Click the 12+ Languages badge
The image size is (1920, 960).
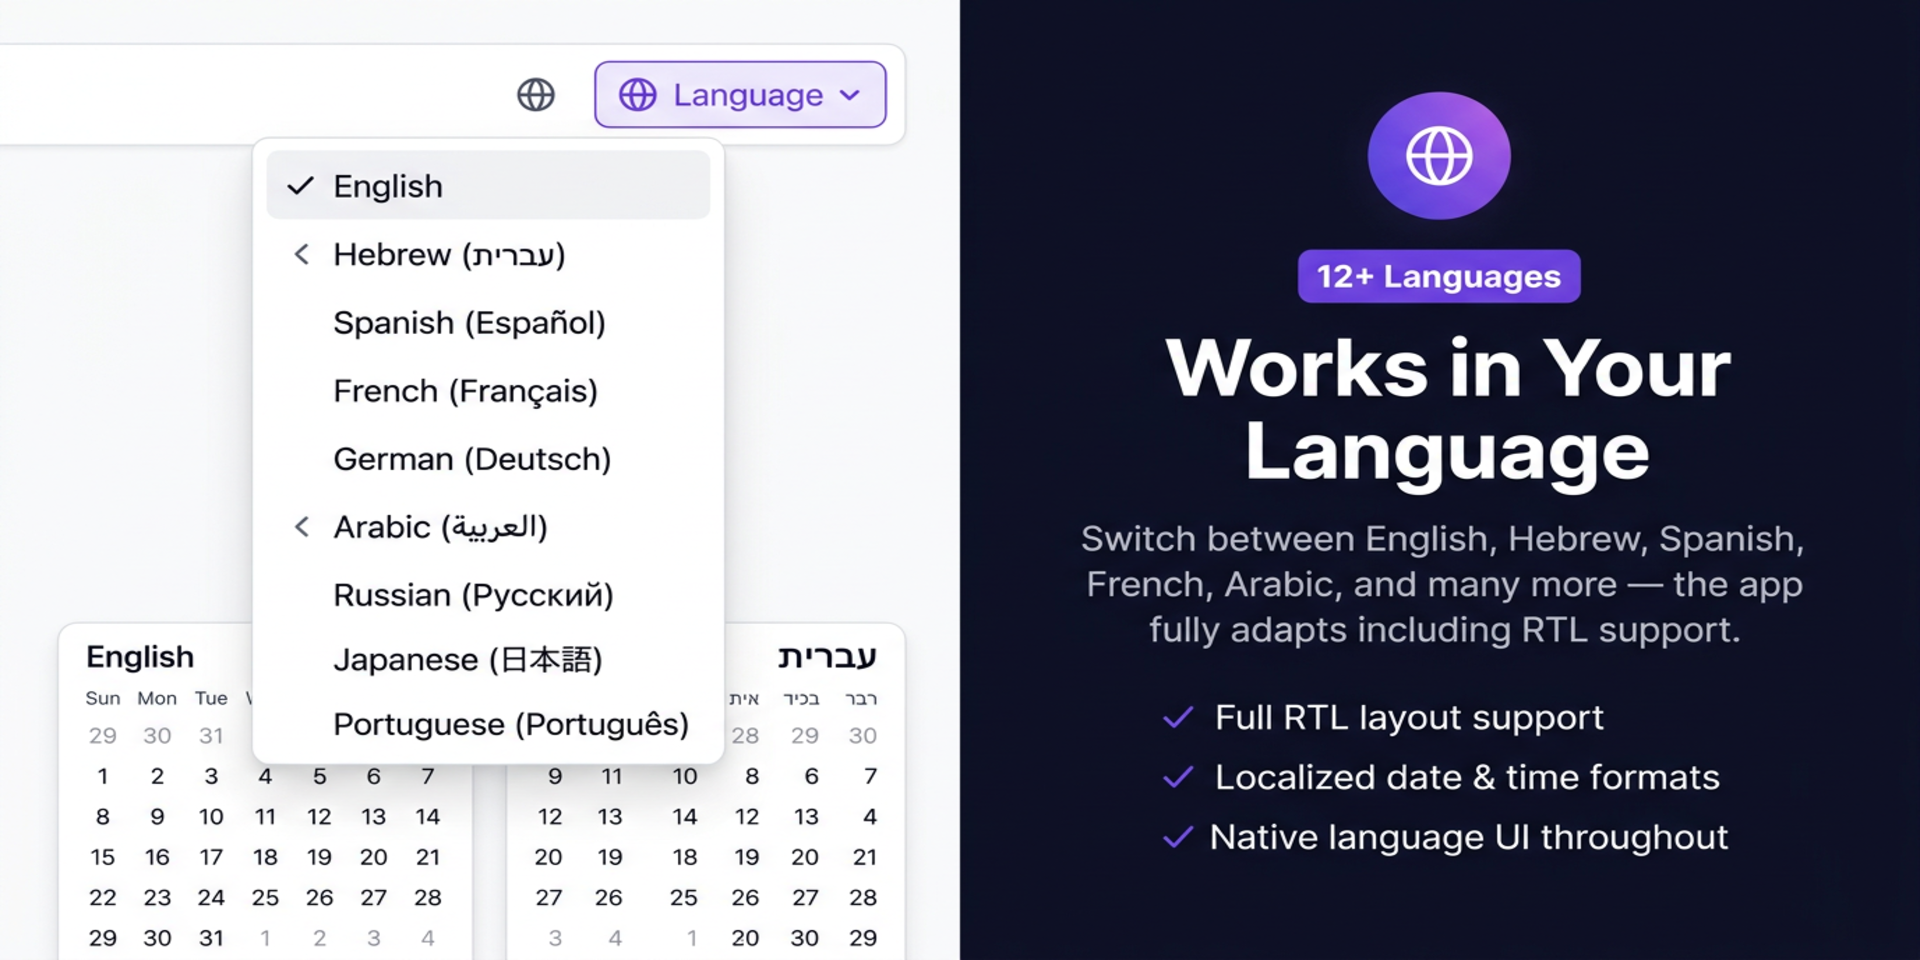click(1439, 276)
